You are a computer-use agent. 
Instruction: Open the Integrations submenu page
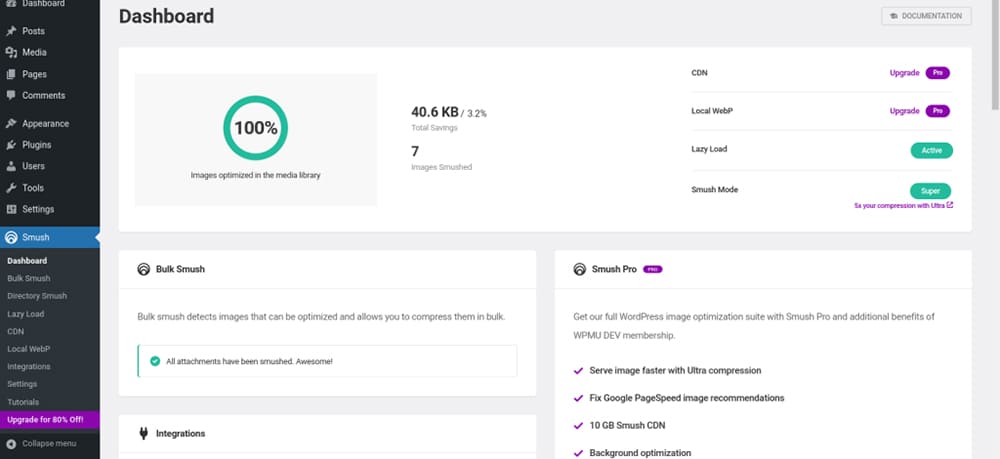coord(29,367)
